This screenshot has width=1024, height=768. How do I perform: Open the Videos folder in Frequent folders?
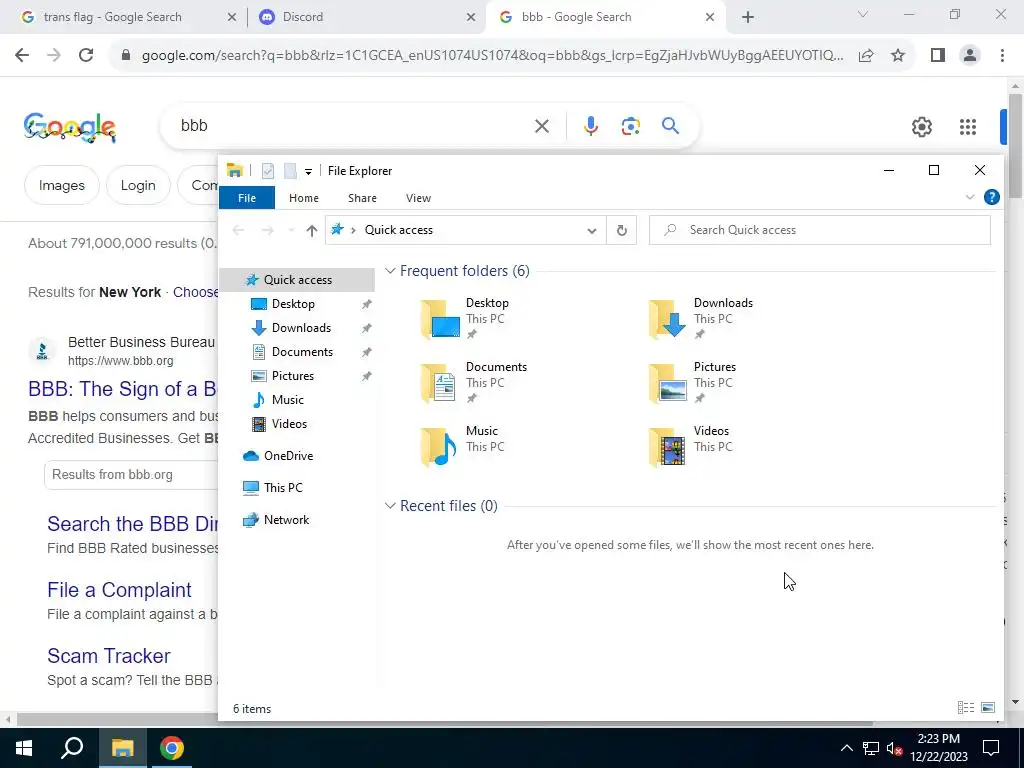[x=691, y=447]
